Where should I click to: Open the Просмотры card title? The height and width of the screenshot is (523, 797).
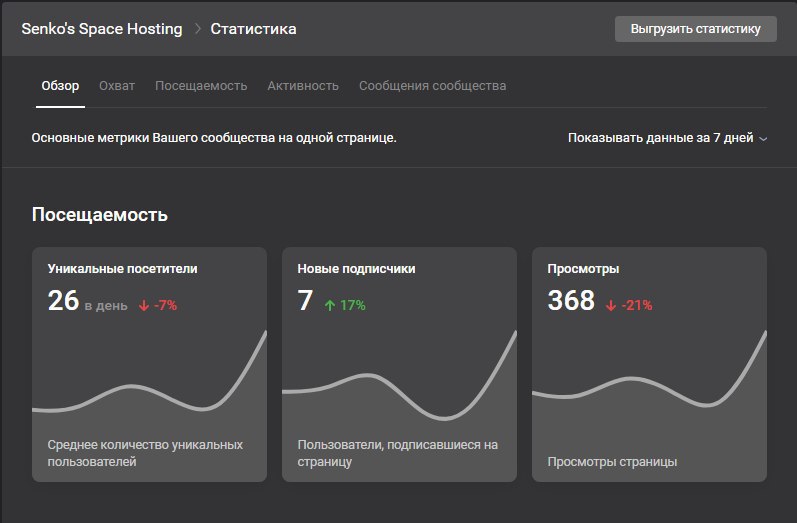point(583,268)
